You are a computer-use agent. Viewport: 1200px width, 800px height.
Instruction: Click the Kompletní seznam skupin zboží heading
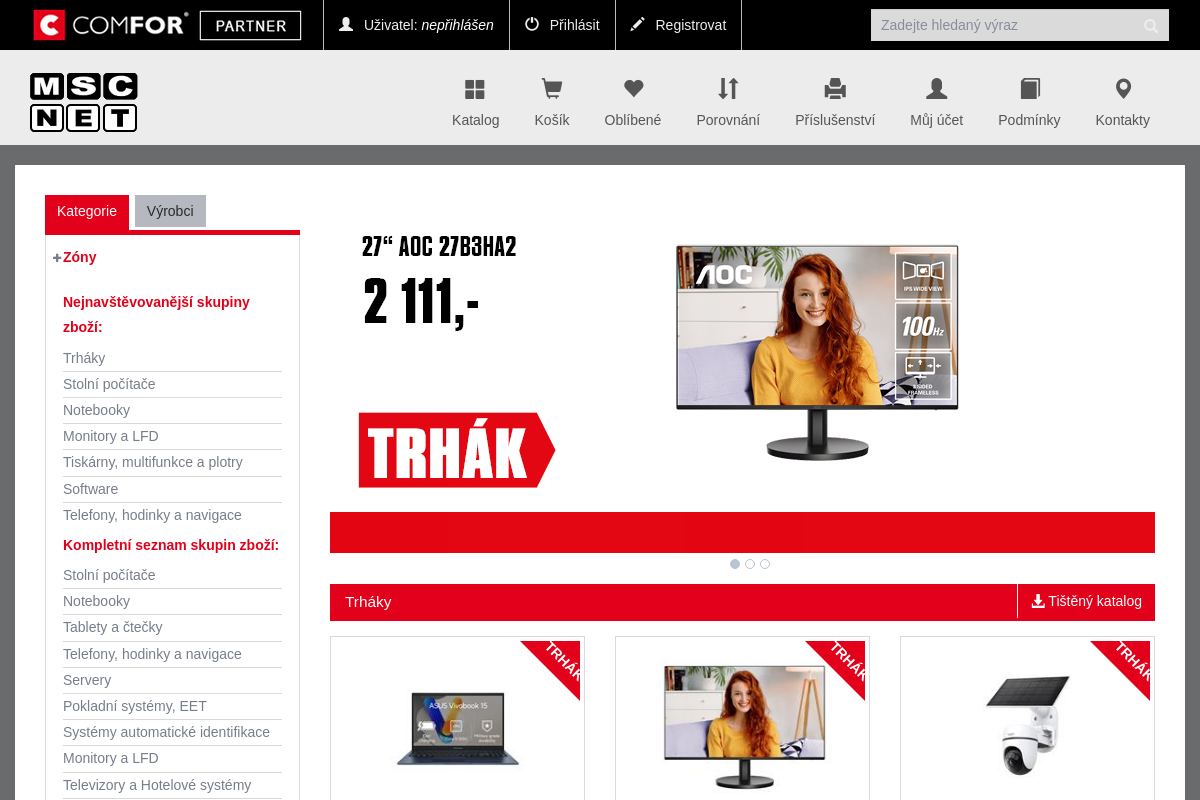pyautogui.click(x=171, y=545)
